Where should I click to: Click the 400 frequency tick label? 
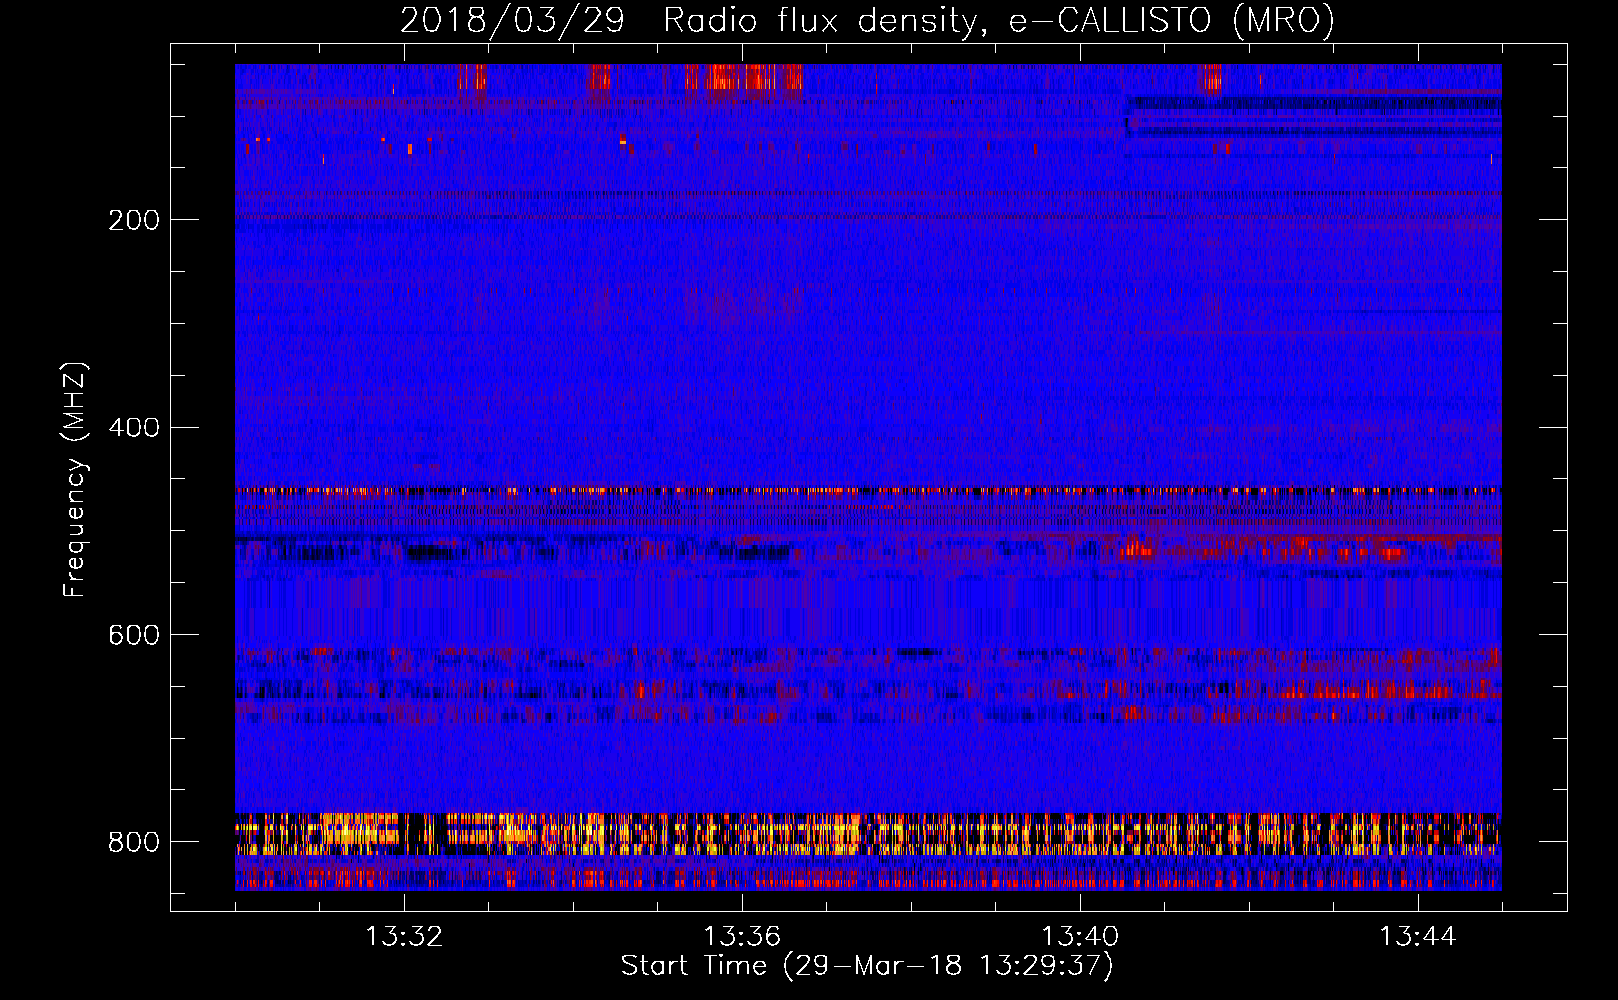[x=134, y=428]
